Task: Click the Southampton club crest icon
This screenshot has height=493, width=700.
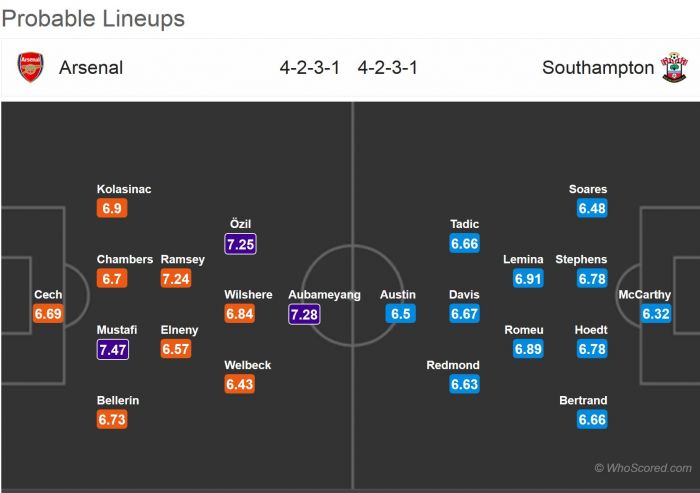Action: (674, 68)
